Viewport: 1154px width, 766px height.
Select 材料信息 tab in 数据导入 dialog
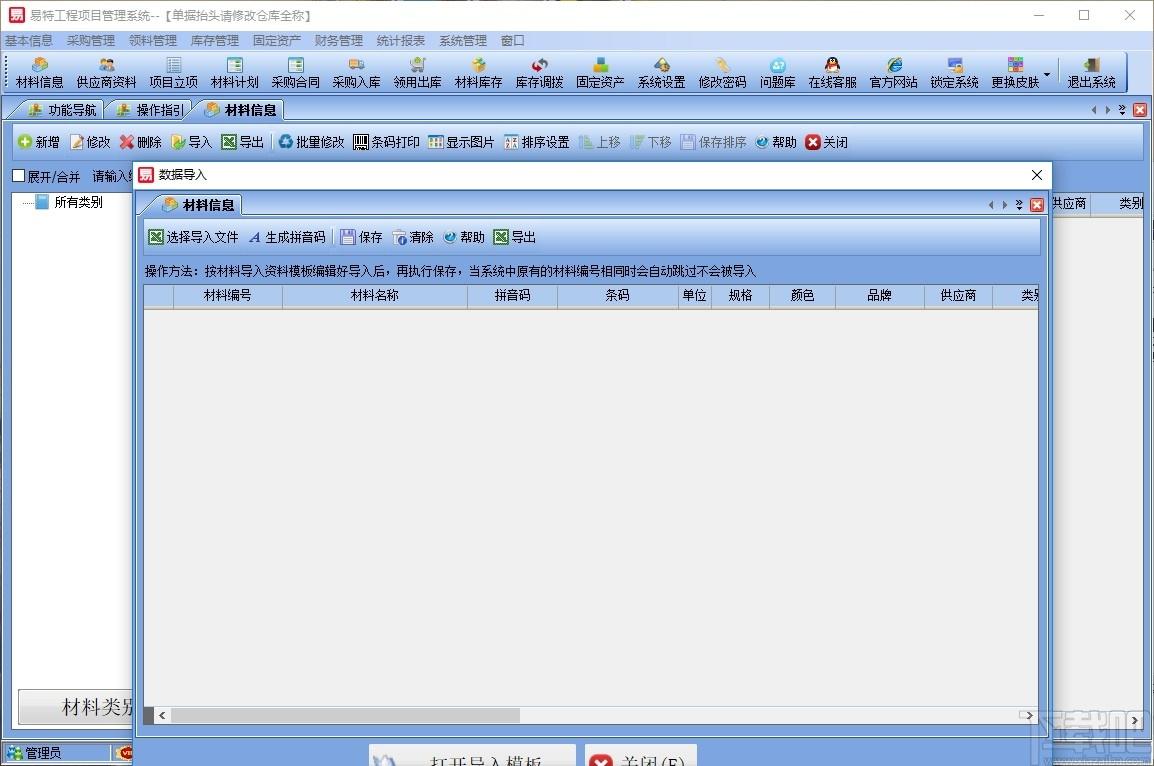[x=198, y=205]
